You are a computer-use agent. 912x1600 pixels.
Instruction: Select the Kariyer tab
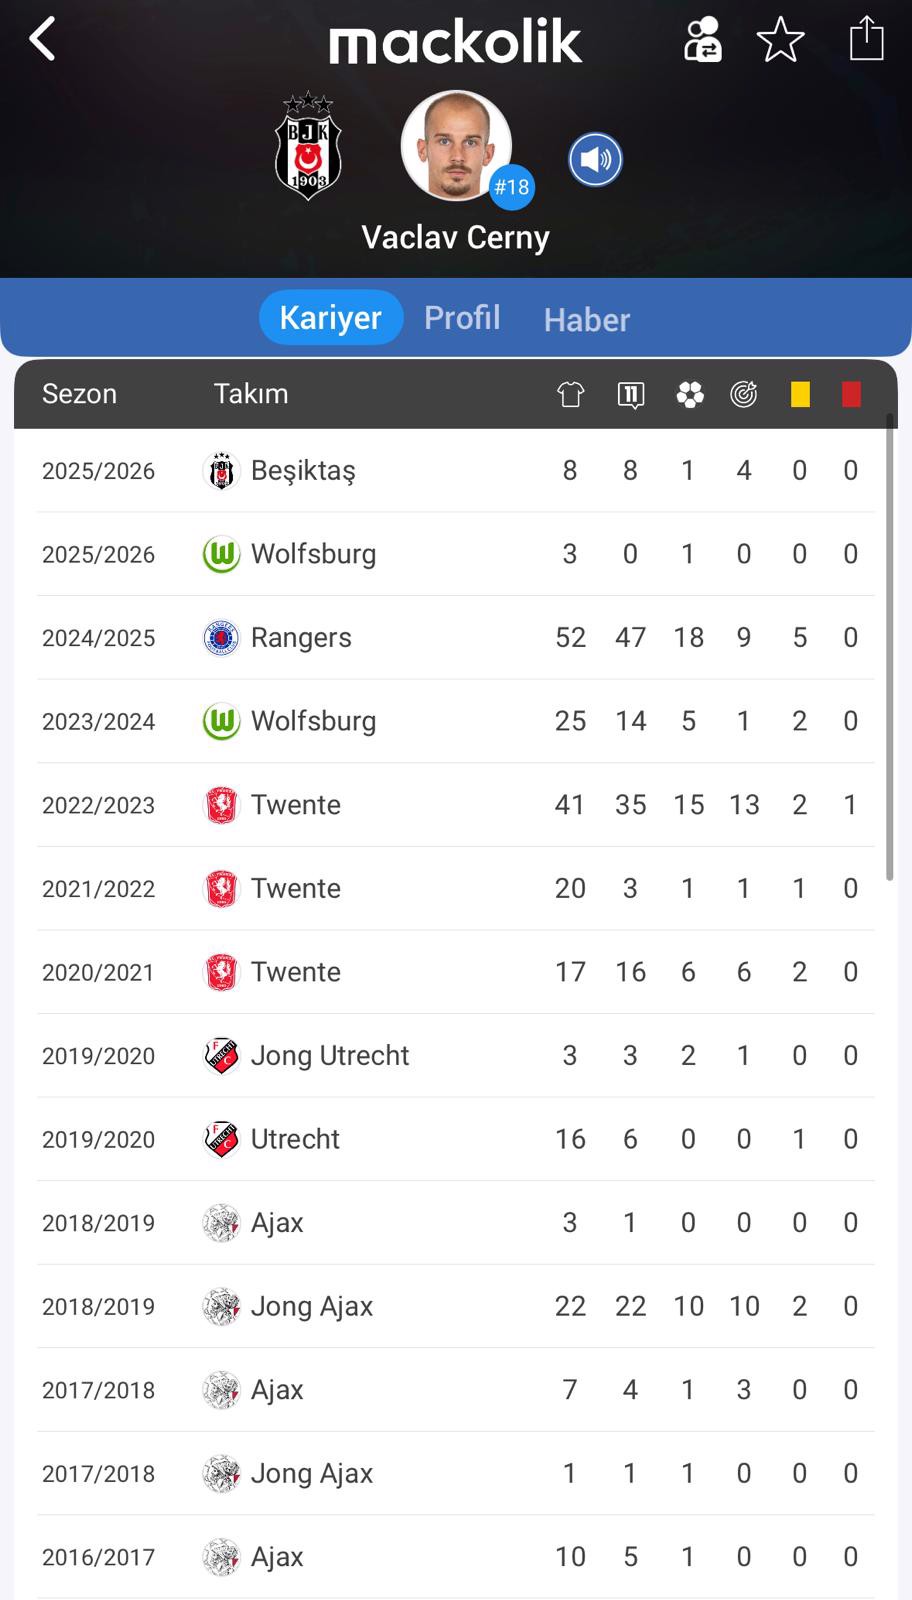(x=330, y=318)
